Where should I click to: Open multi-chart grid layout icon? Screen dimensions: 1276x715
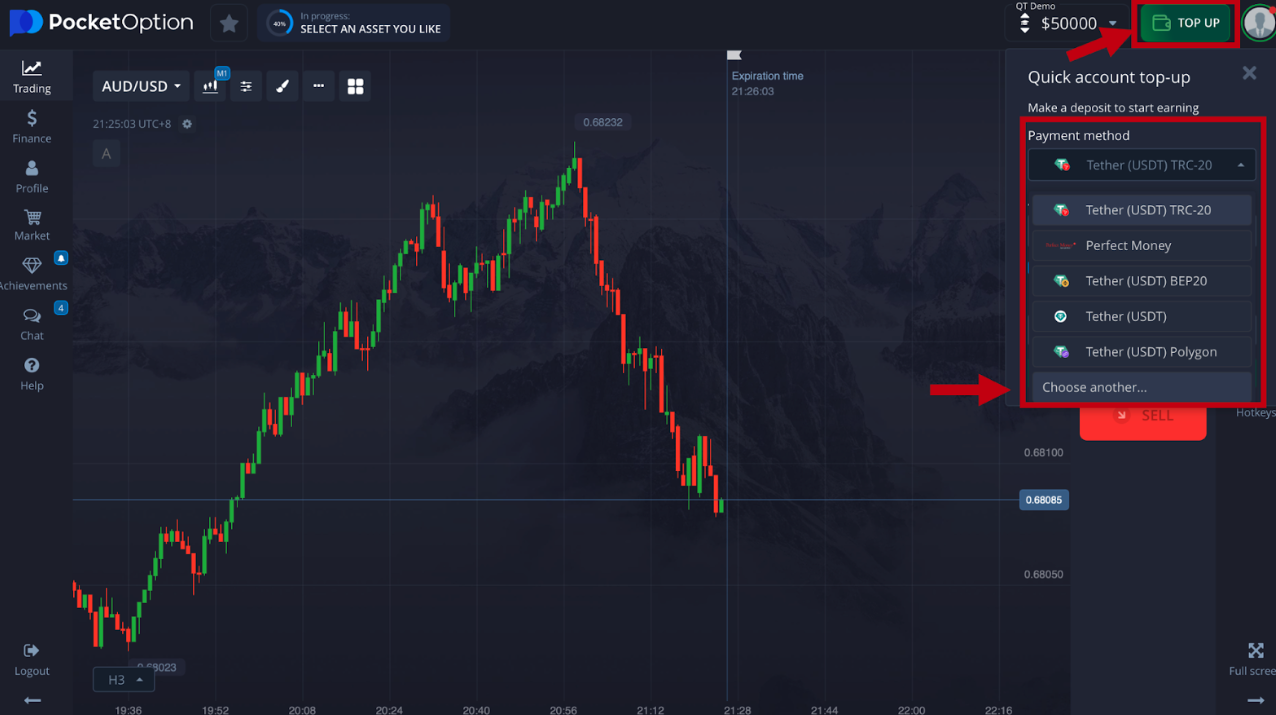355,86
